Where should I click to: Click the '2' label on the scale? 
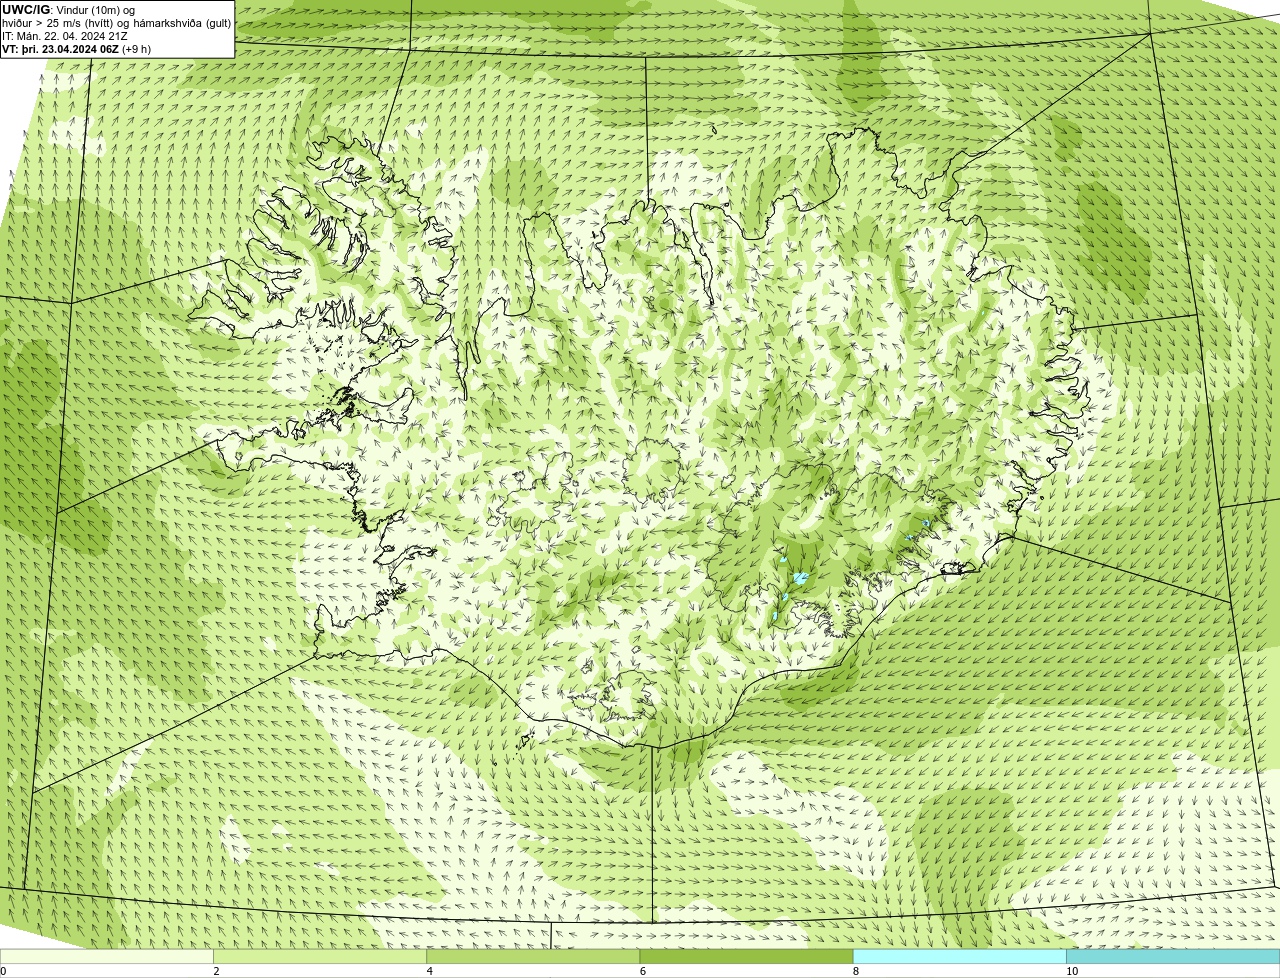click(x=216, y=971)
